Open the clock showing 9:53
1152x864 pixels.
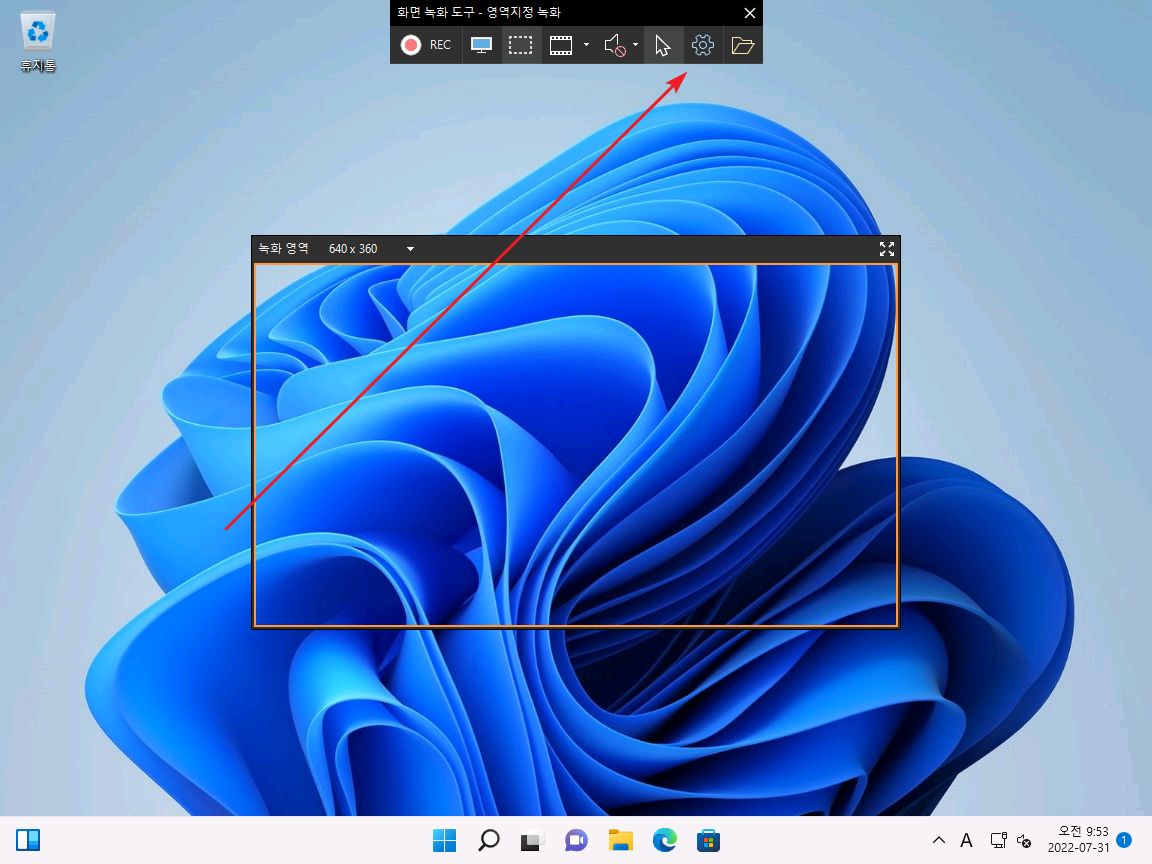click(x=1079, y=839)
